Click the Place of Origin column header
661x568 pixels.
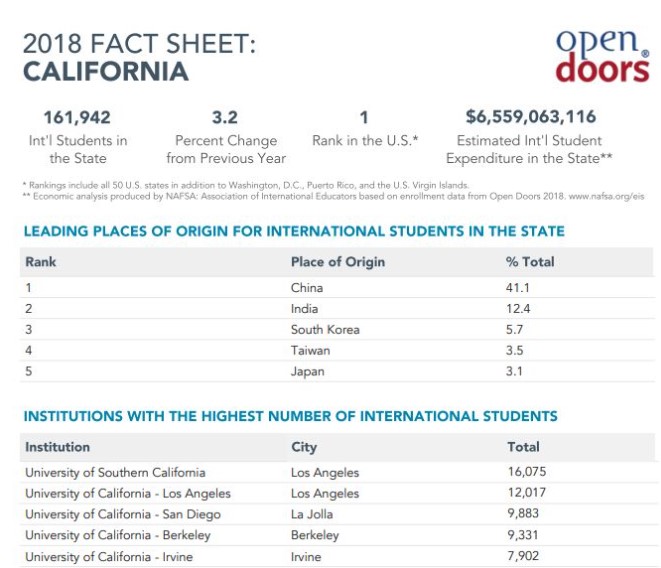[x=337, y=262]
